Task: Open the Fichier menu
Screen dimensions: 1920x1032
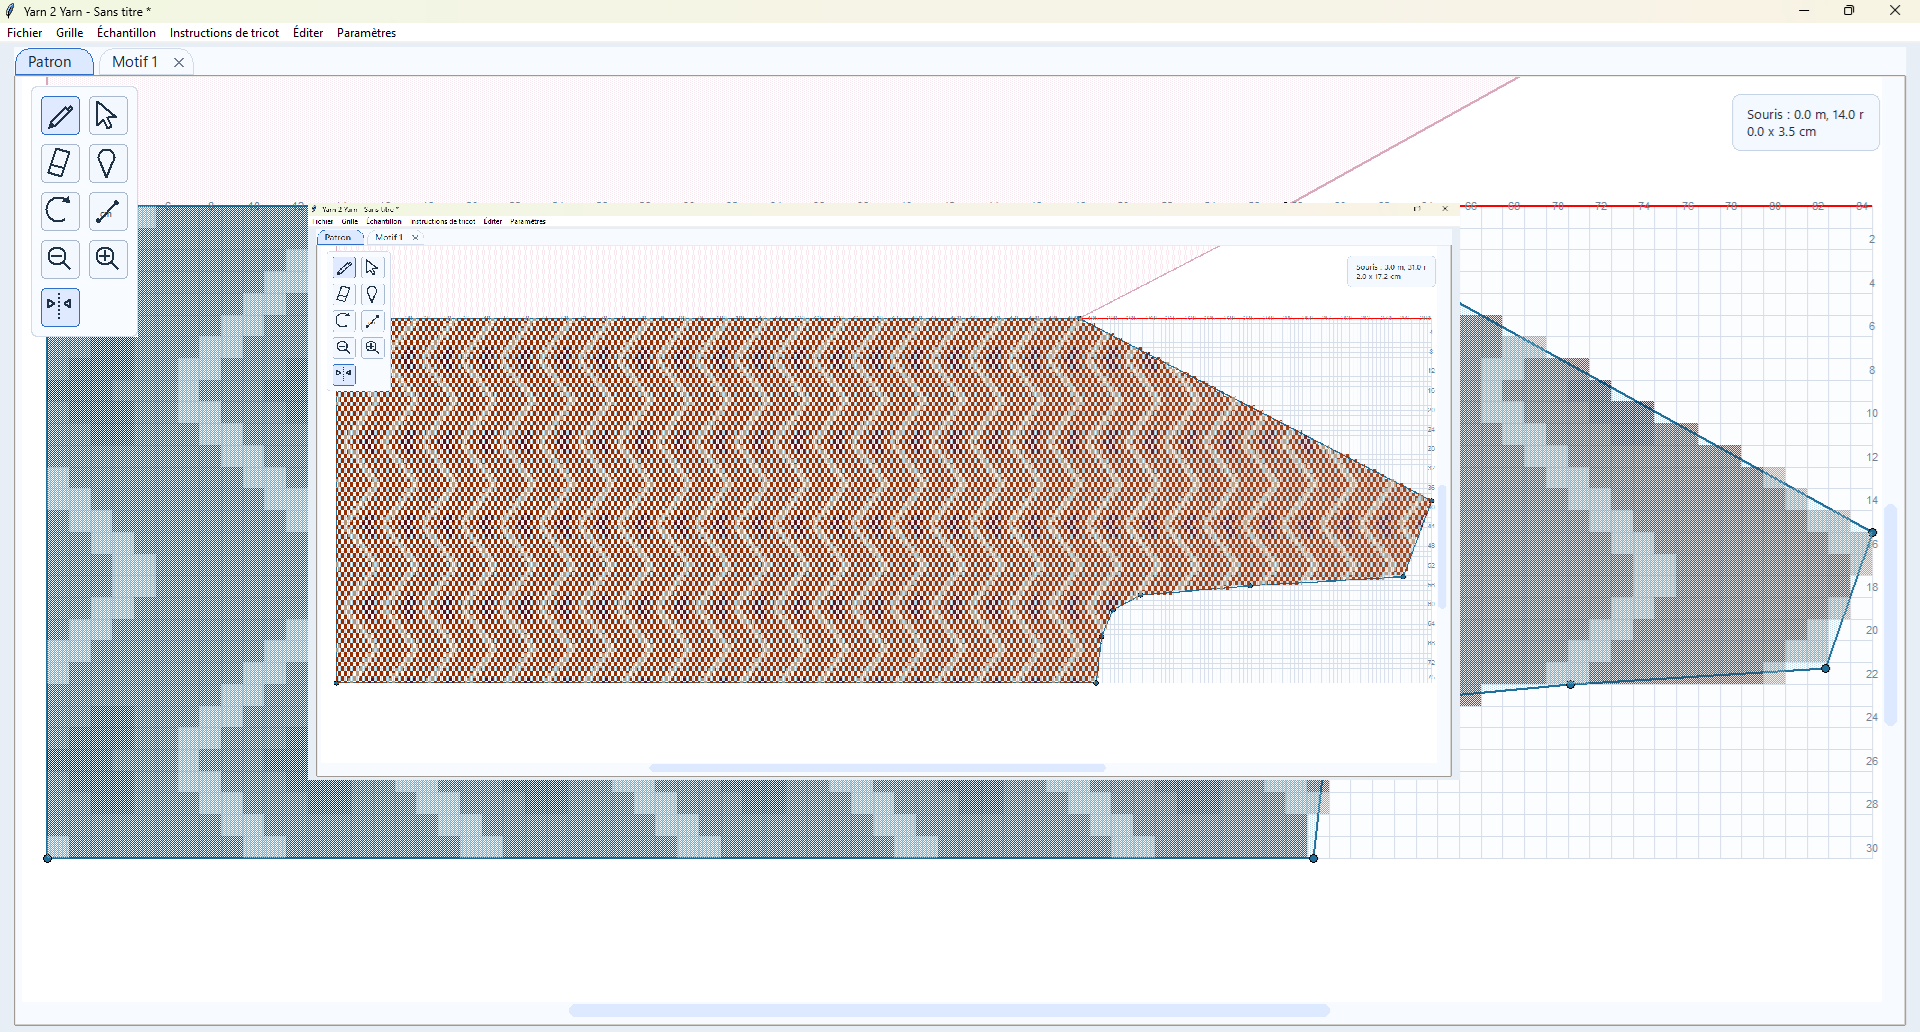Action: pyautogui.click(x=25, y=33)
